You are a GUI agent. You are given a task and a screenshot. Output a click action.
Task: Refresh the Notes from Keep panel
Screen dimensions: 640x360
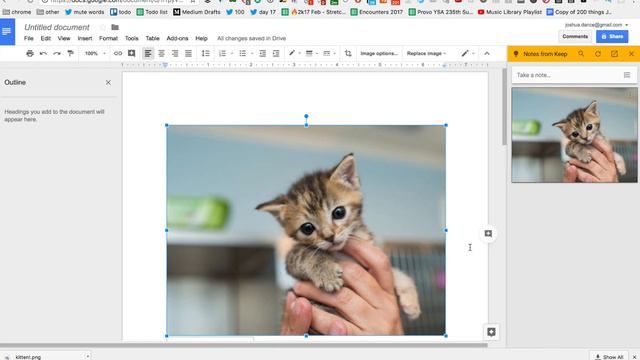pos(598,54)
